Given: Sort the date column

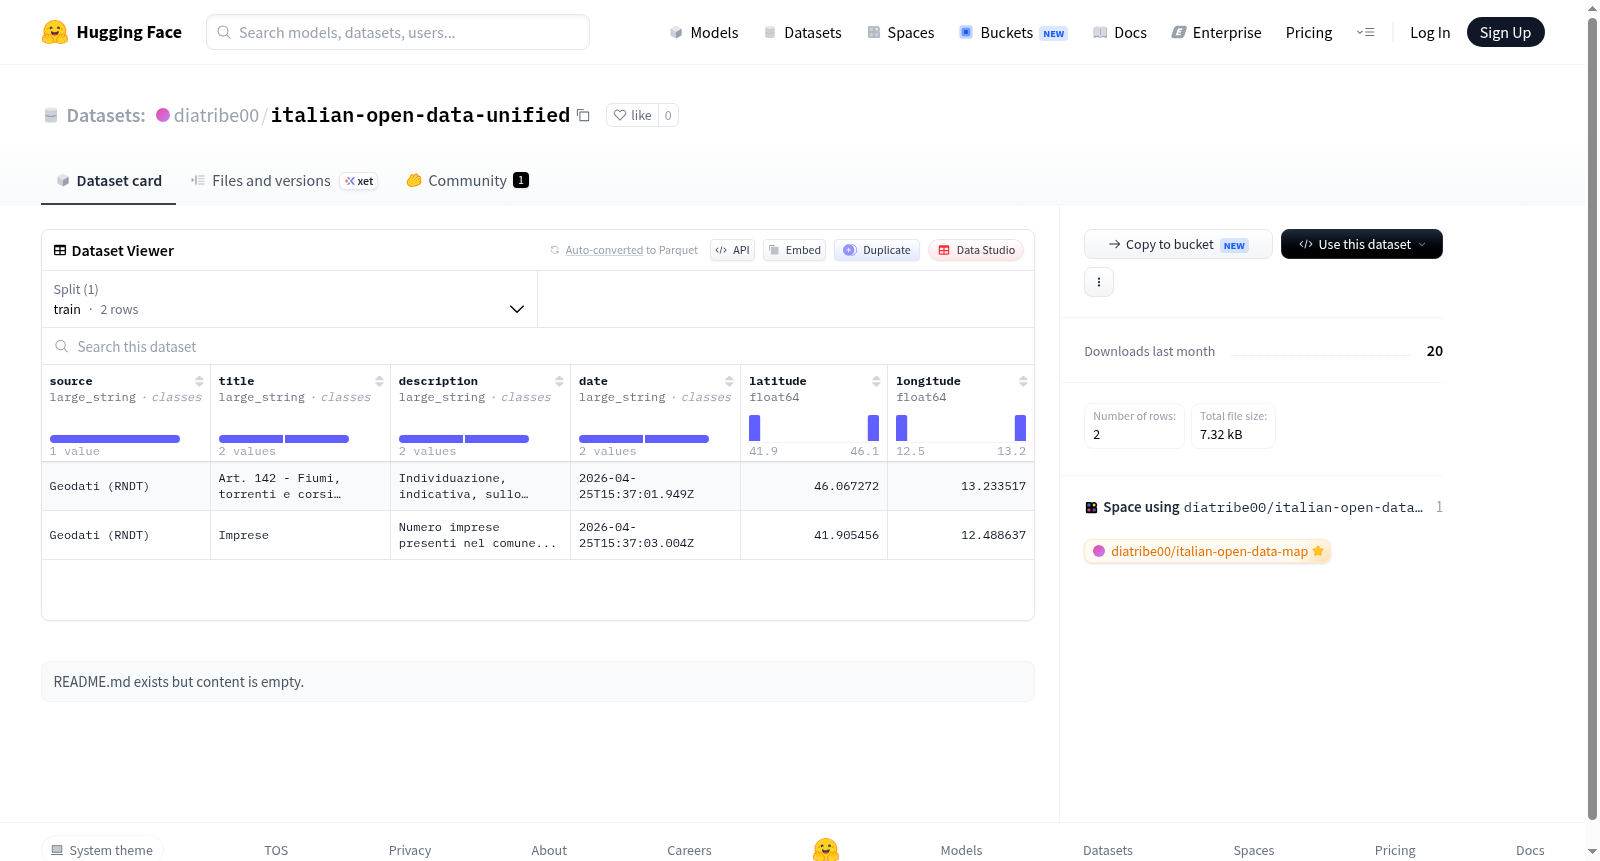Looking at the screenshot, I should 729,381.
